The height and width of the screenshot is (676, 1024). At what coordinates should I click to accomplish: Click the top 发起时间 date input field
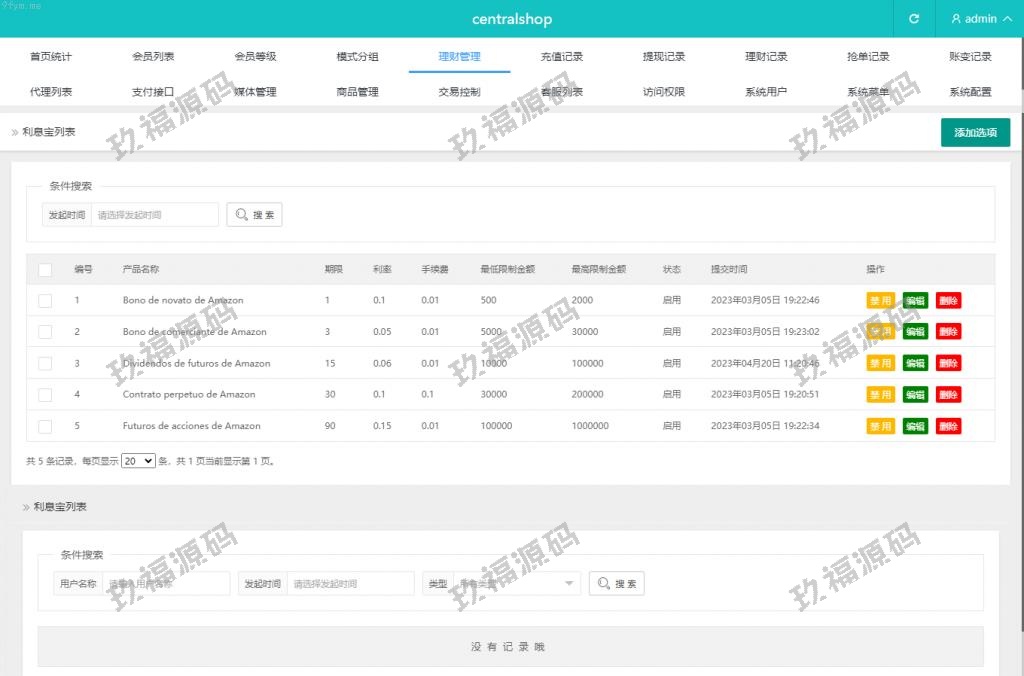click(155, 215)
